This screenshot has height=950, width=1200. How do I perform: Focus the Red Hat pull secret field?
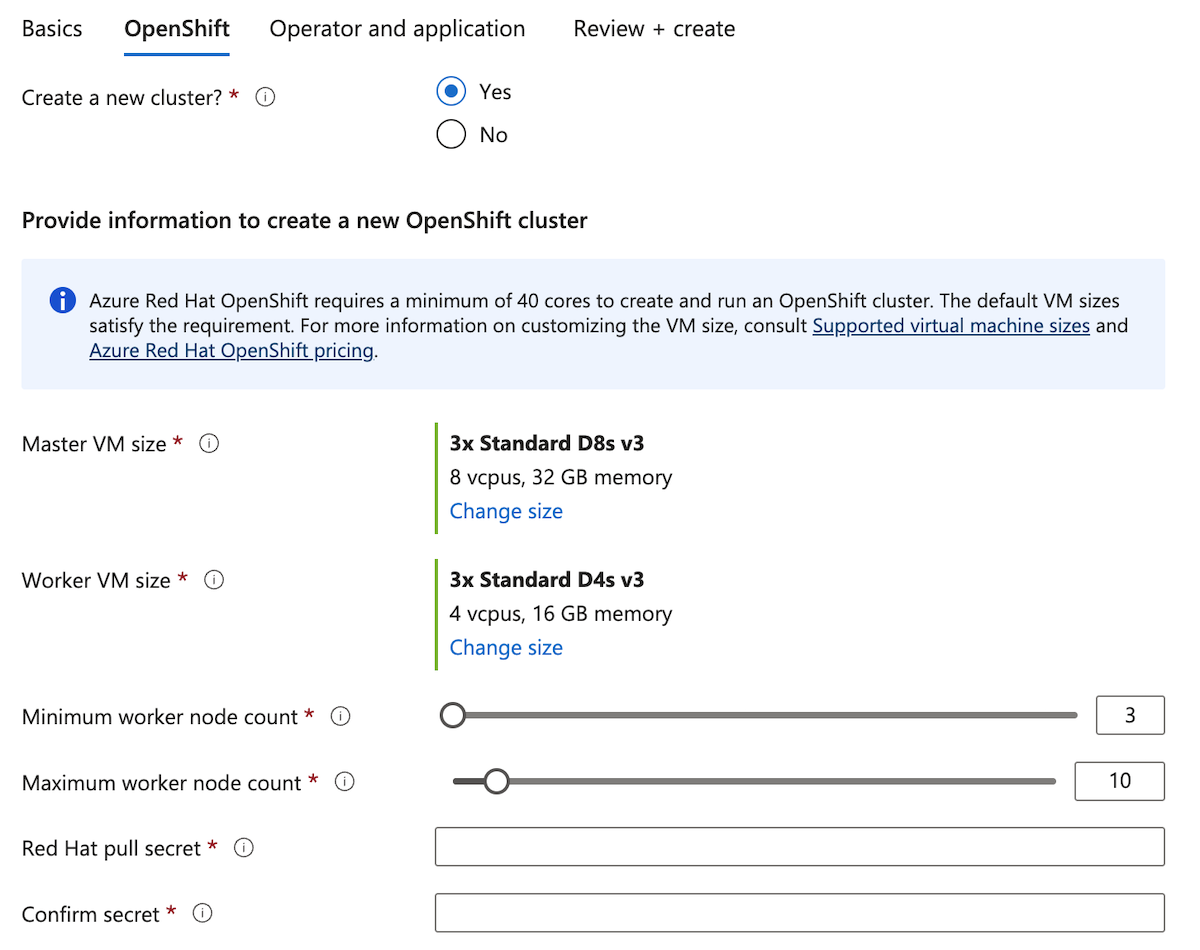click(800, 847)
